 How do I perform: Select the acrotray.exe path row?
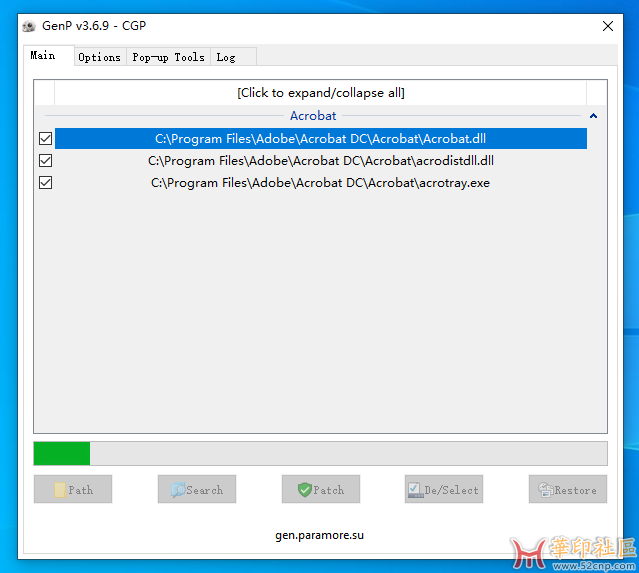[321, 183]
